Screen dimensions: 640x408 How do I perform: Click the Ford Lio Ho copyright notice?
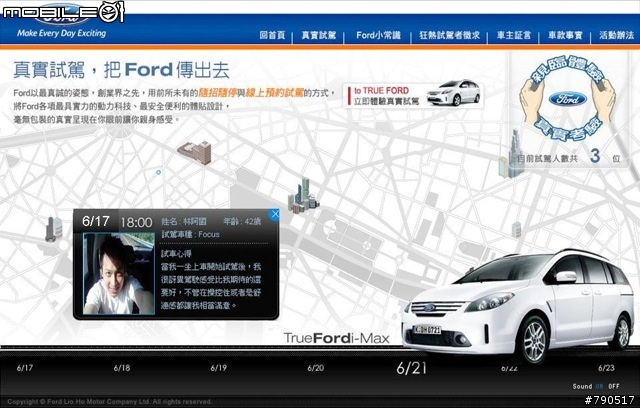click(x=109, y=401)
